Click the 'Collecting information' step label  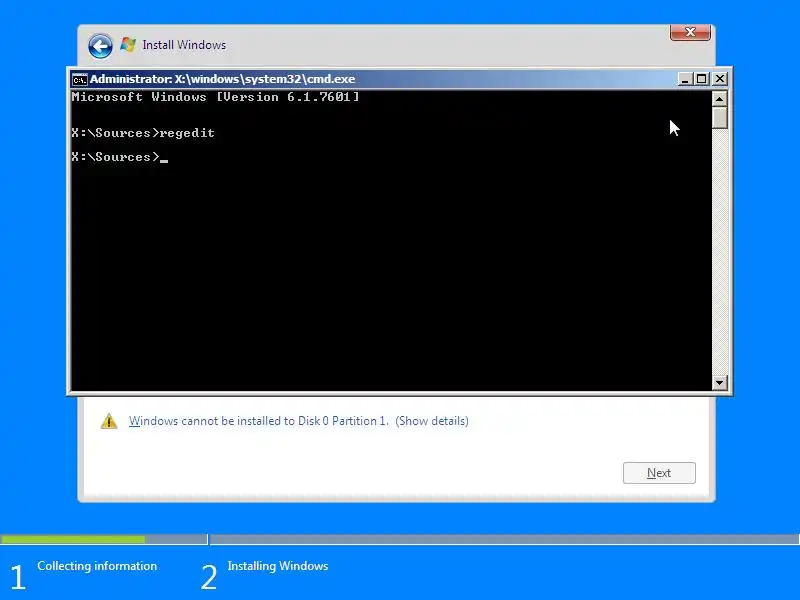coord(97,566)
